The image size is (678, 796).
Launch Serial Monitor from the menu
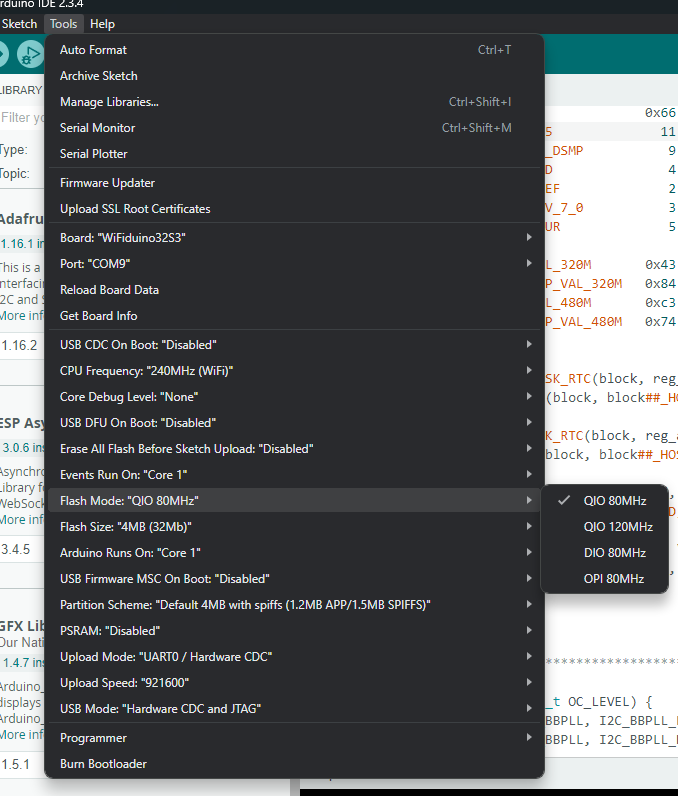click(294, 127)
